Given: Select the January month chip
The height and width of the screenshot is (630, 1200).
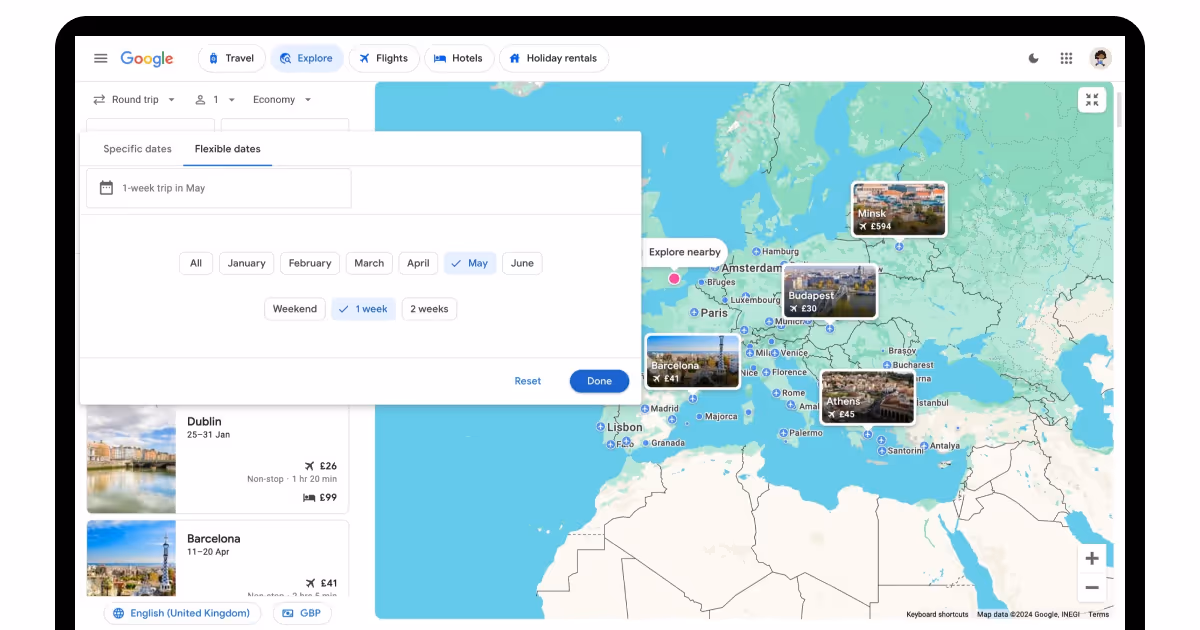Looking at the screenshot, I should 246,263.
